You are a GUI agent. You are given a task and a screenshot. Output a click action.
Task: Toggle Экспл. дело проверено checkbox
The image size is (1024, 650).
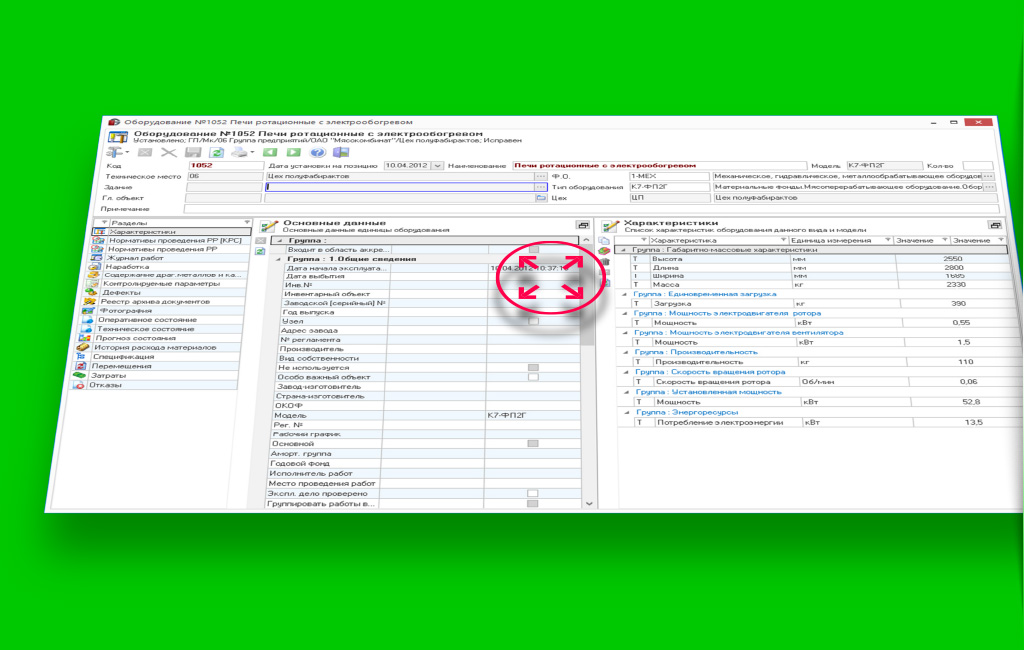(533, 493)
